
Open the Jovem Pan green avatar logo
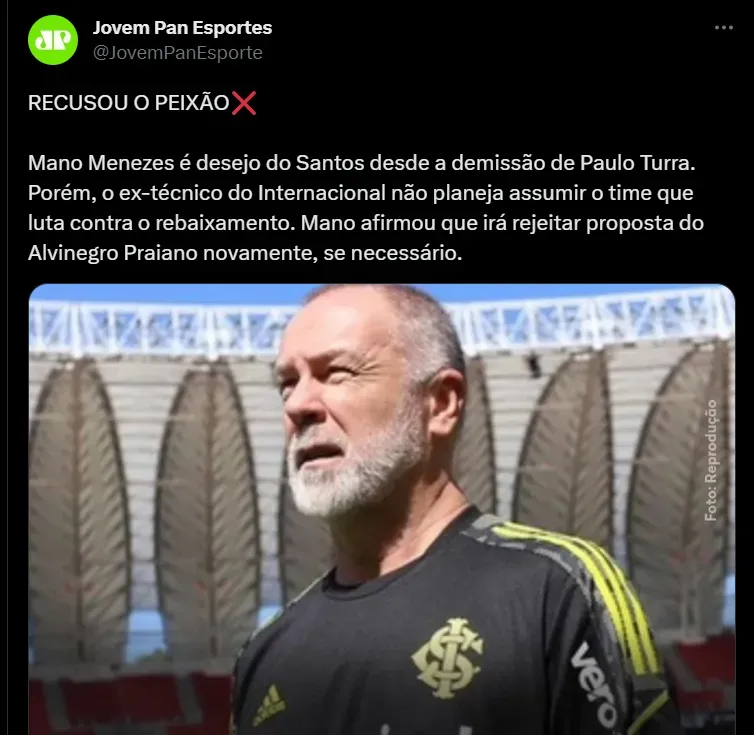53,40
